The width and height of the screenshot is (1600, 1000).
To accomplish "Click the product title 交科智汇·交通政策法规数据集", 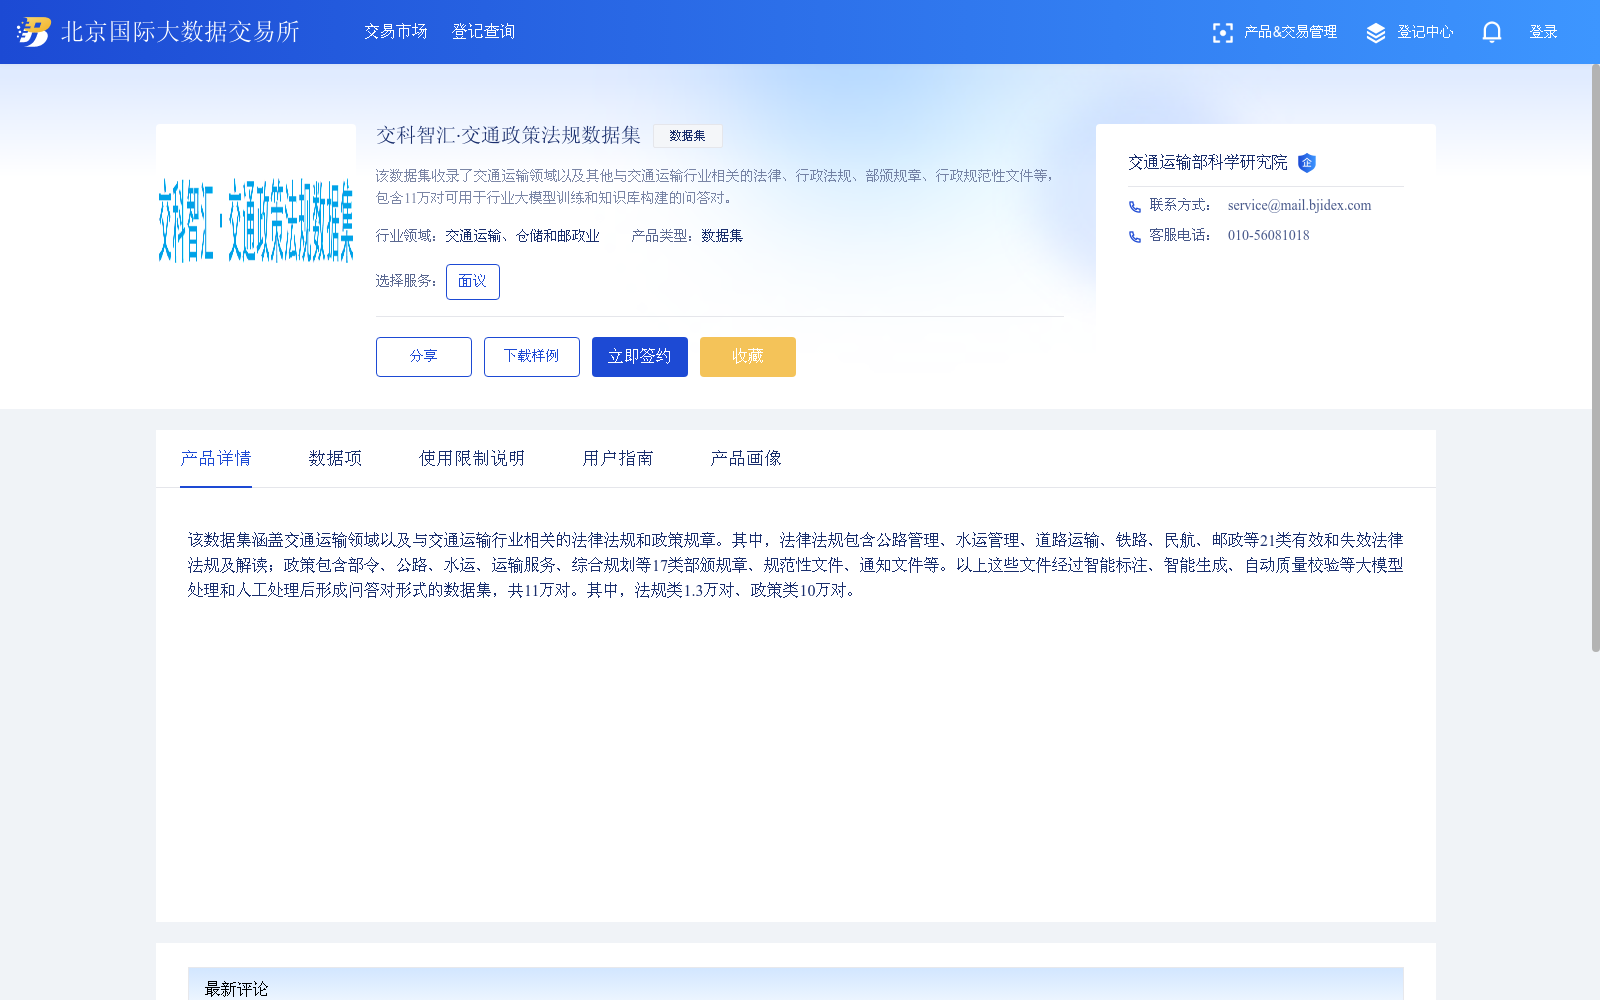I will pyautogui.click(x=508, y=136).
